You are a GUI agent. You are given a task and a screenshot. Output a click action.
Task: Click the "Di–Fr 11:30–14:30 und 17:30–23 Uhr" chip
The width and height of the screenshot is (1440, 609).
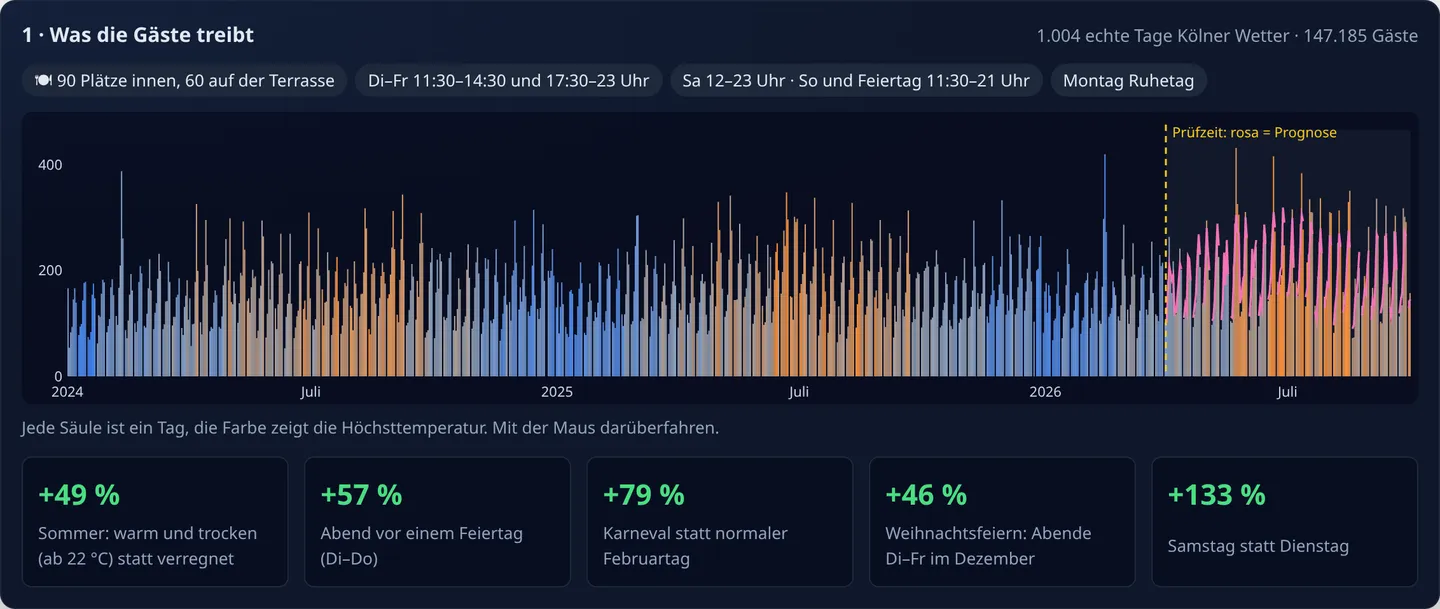(509, 81)
